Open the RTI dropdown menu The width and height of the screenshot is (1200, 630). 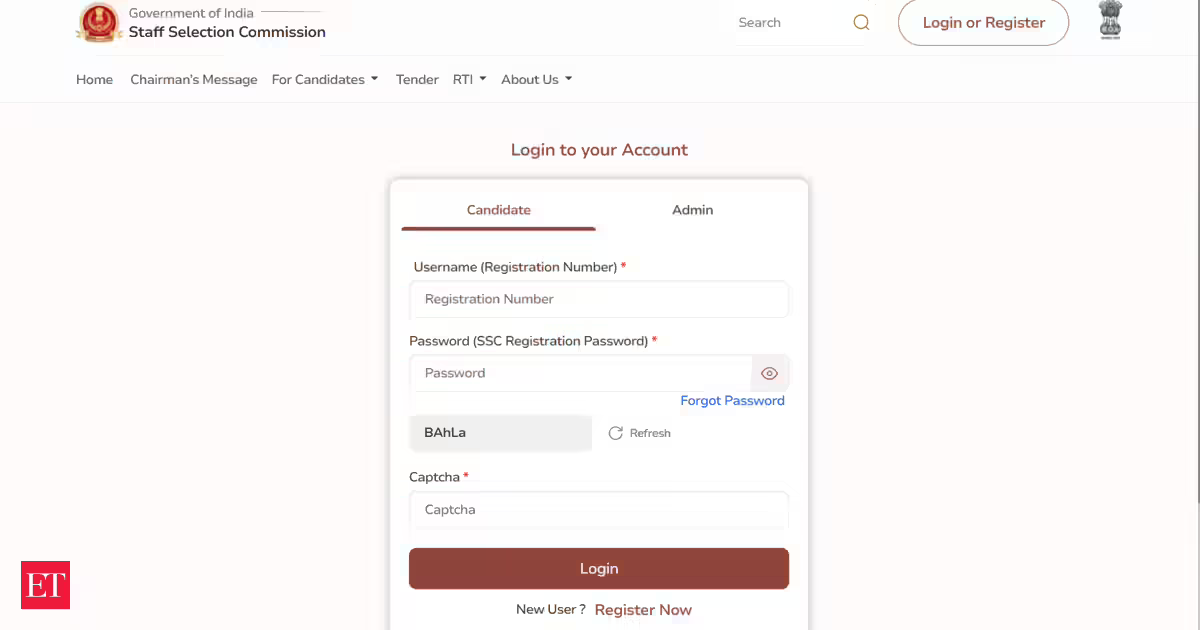click(x=469, y=80)
